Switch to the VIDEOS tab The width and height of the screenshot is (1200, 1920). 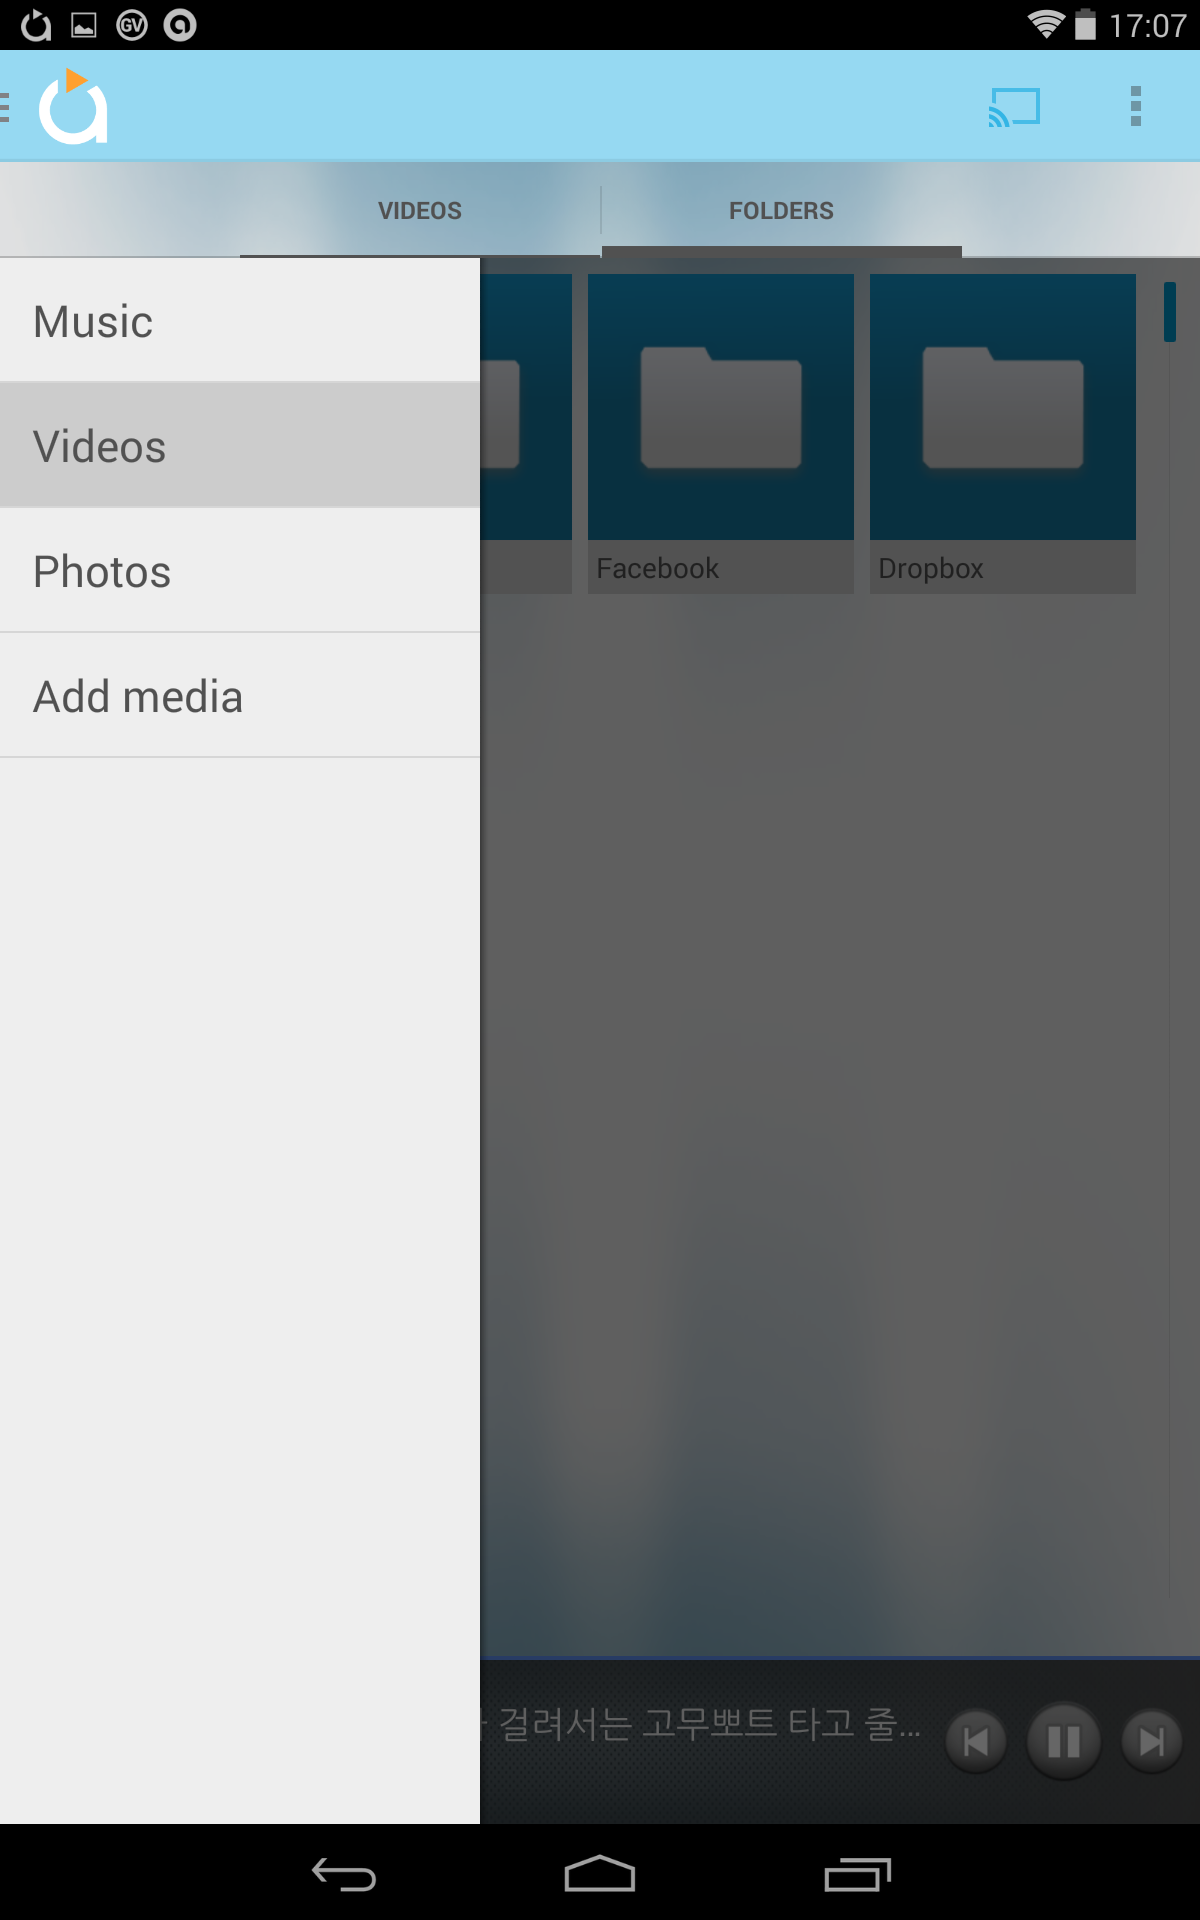click(420, 211)
